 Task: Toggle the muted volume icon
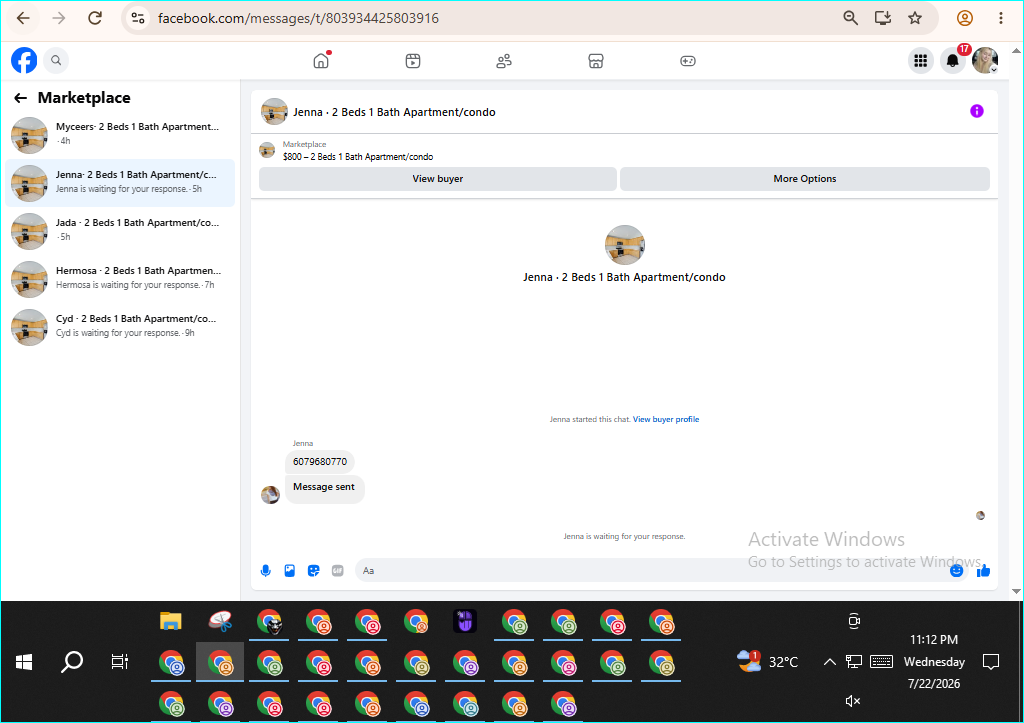click(852, 701)
